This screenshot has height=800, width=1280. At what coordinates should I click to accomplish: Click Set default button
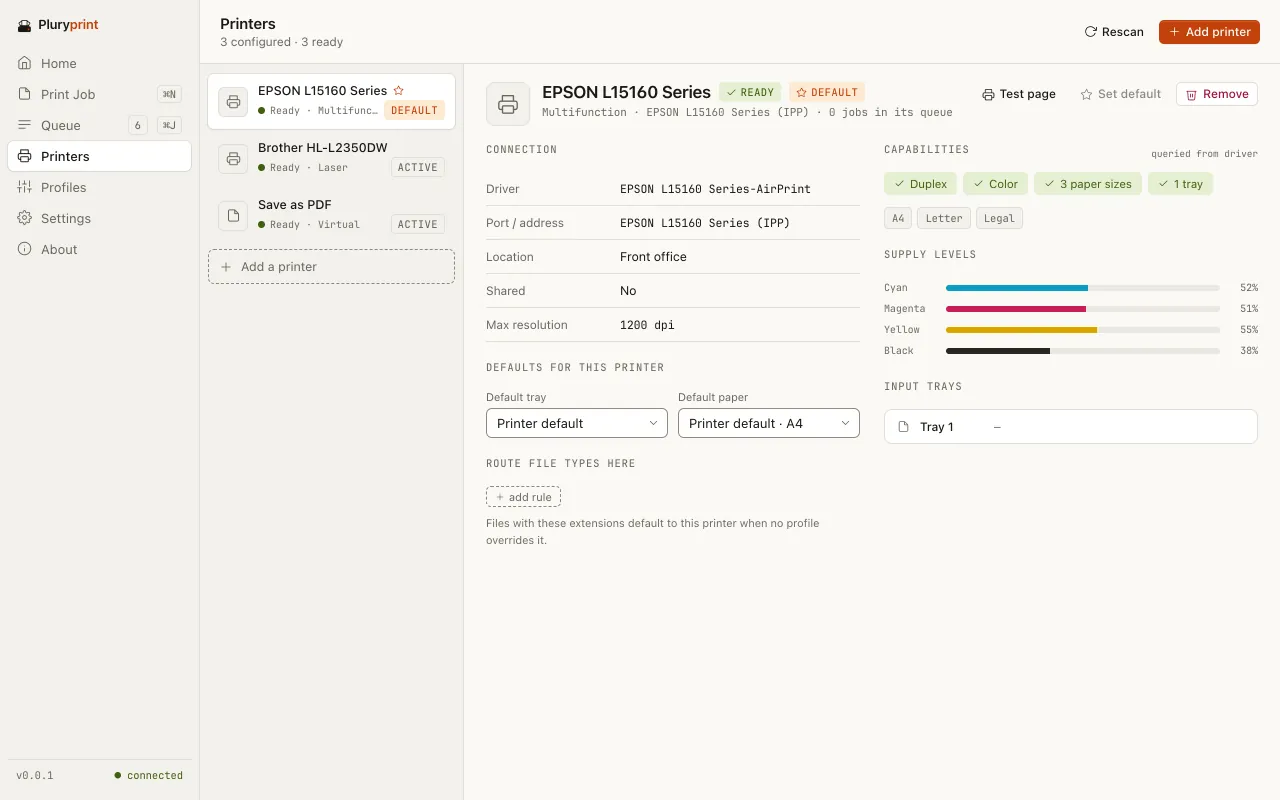pyautogui.click(x=1121, y=94)
